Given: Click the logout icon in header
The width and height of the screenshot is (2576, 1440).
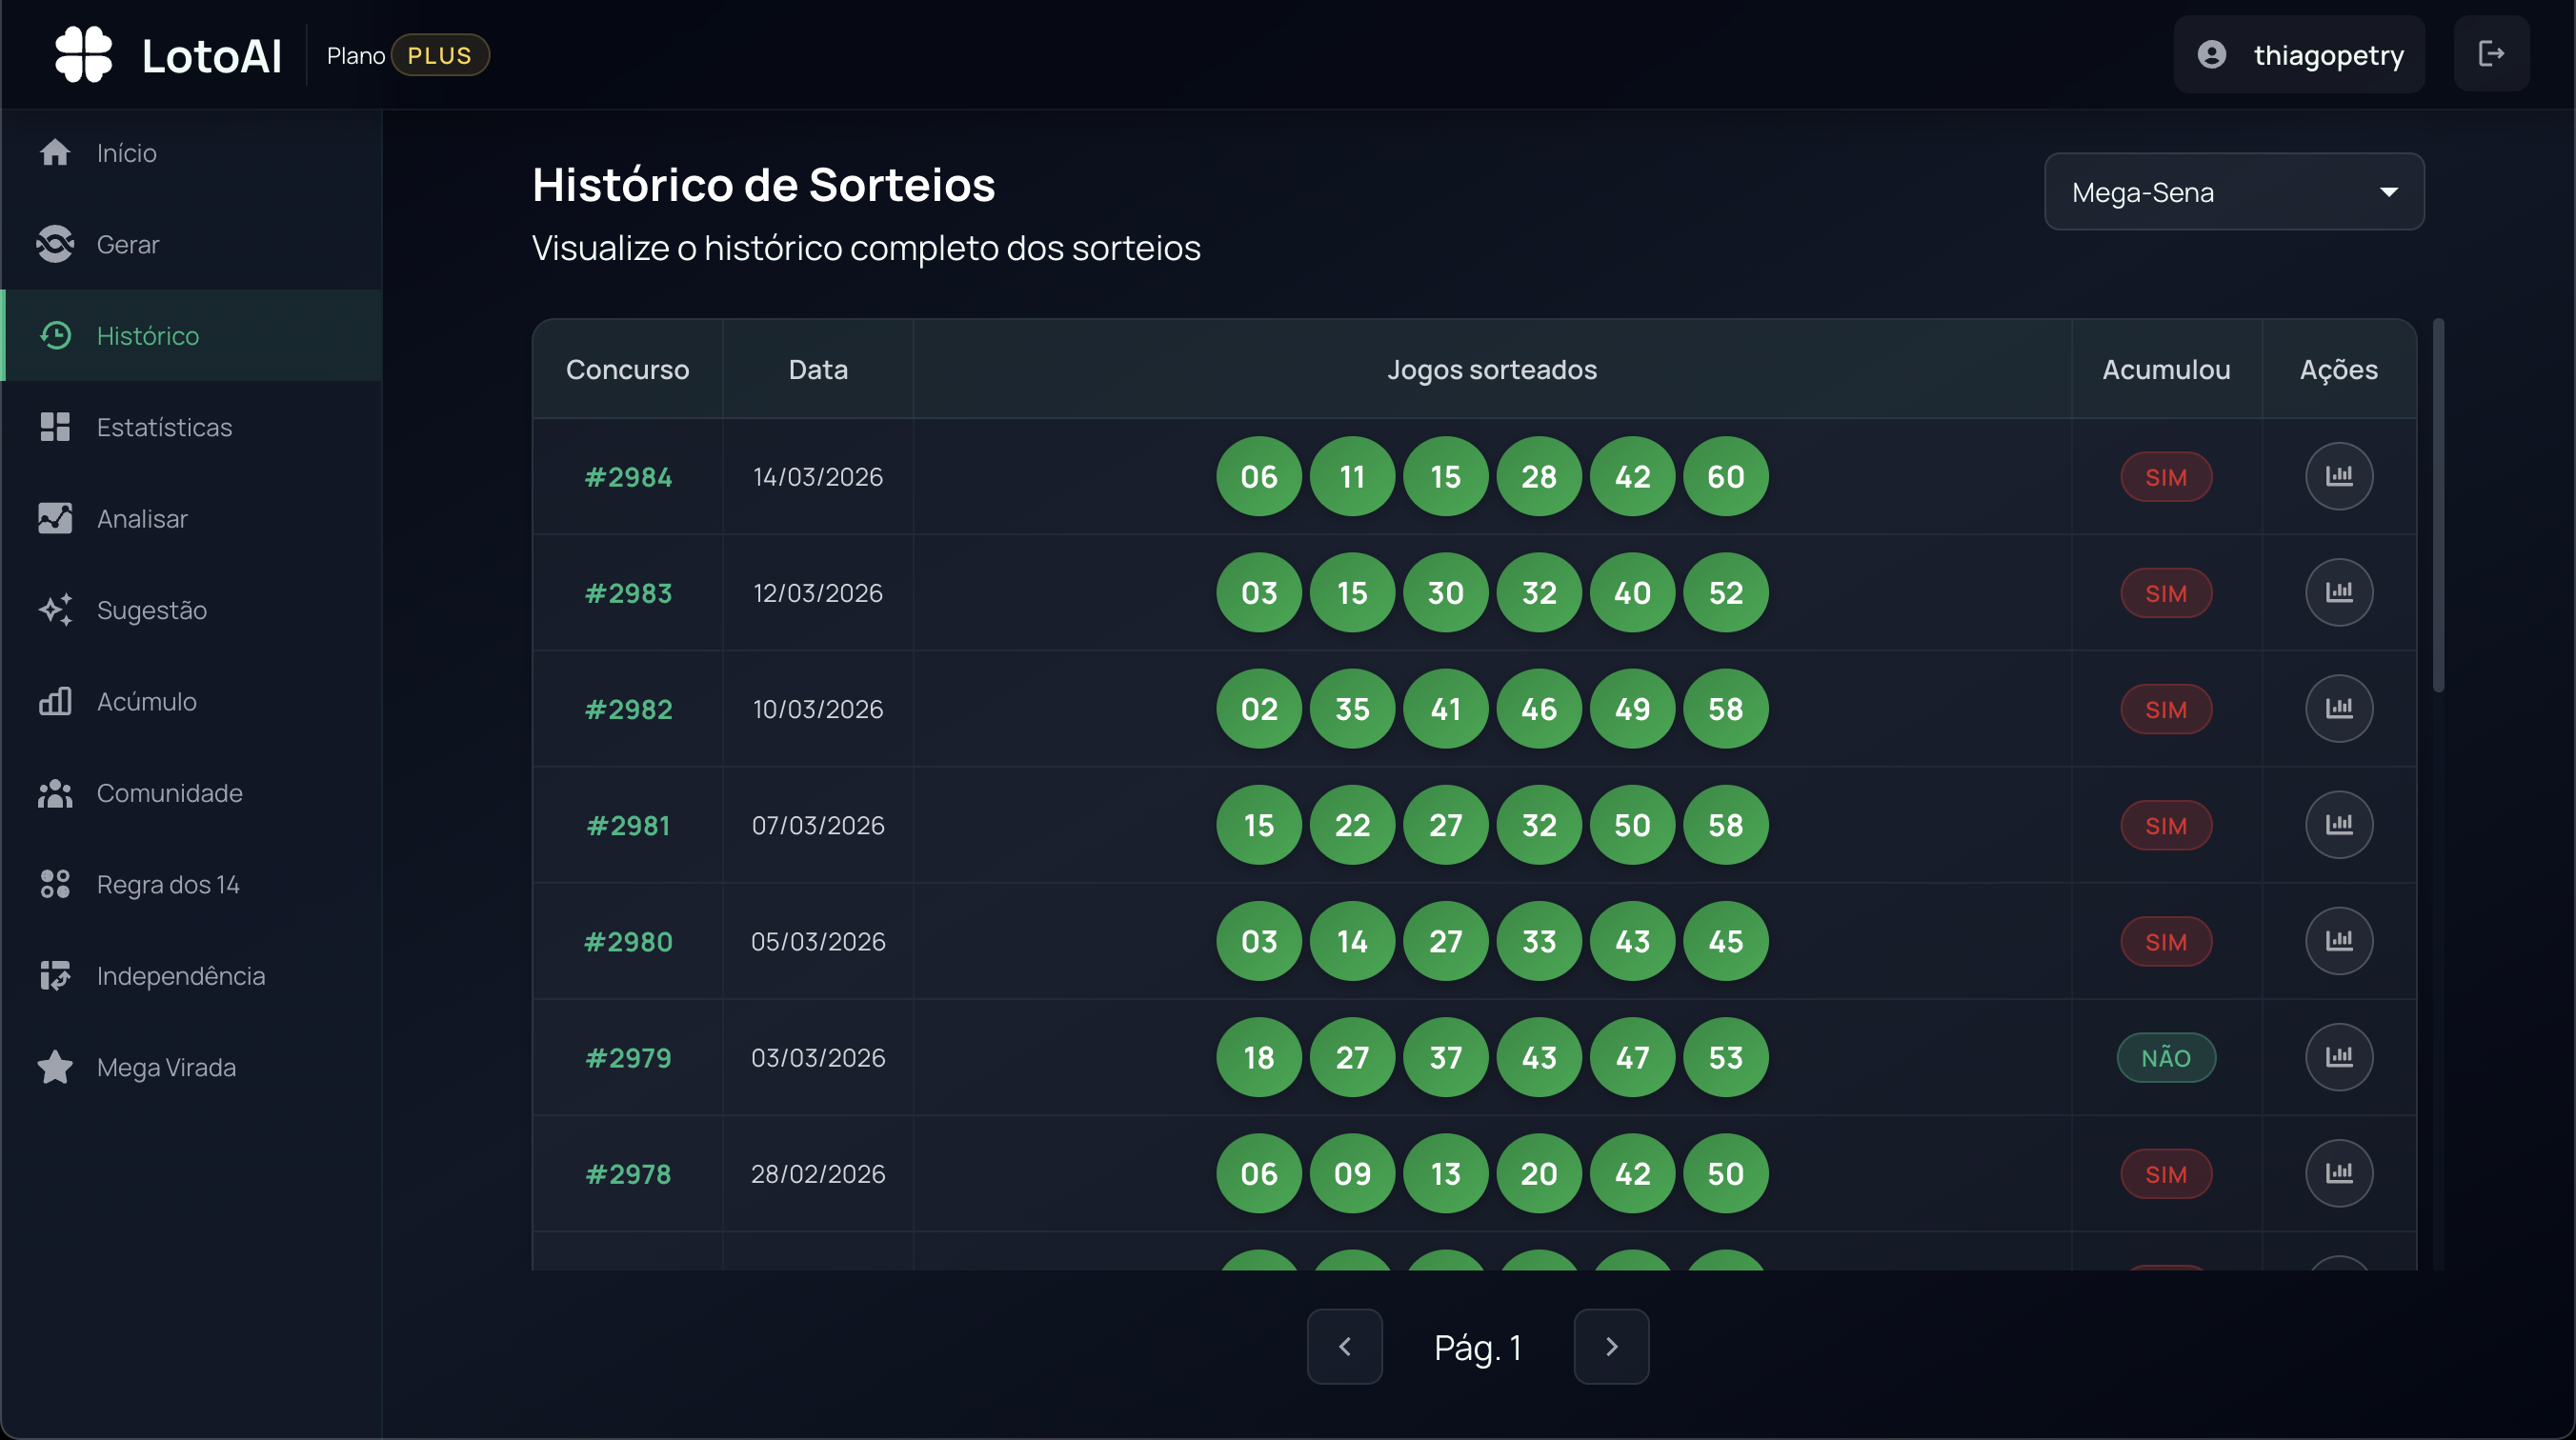Looking at the screenshot, I should pos(2491,54).
